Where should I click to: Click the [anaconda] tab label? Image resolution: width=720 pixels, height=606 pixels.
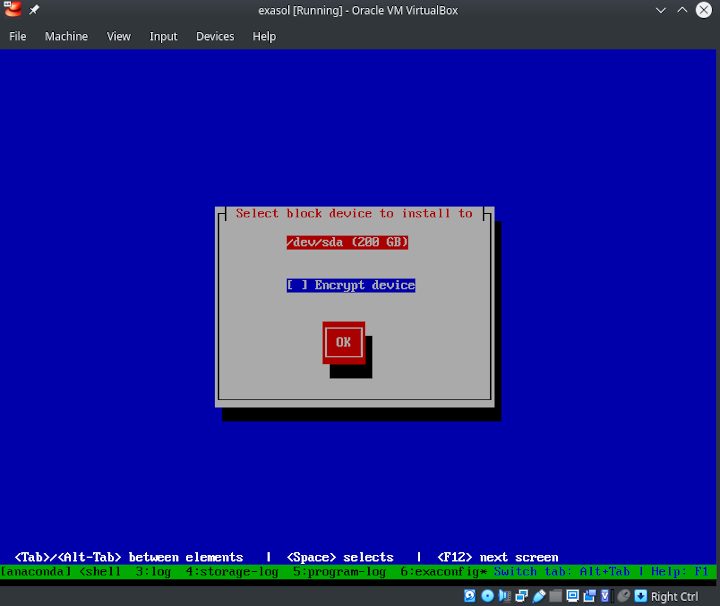[x=36, y=572]
